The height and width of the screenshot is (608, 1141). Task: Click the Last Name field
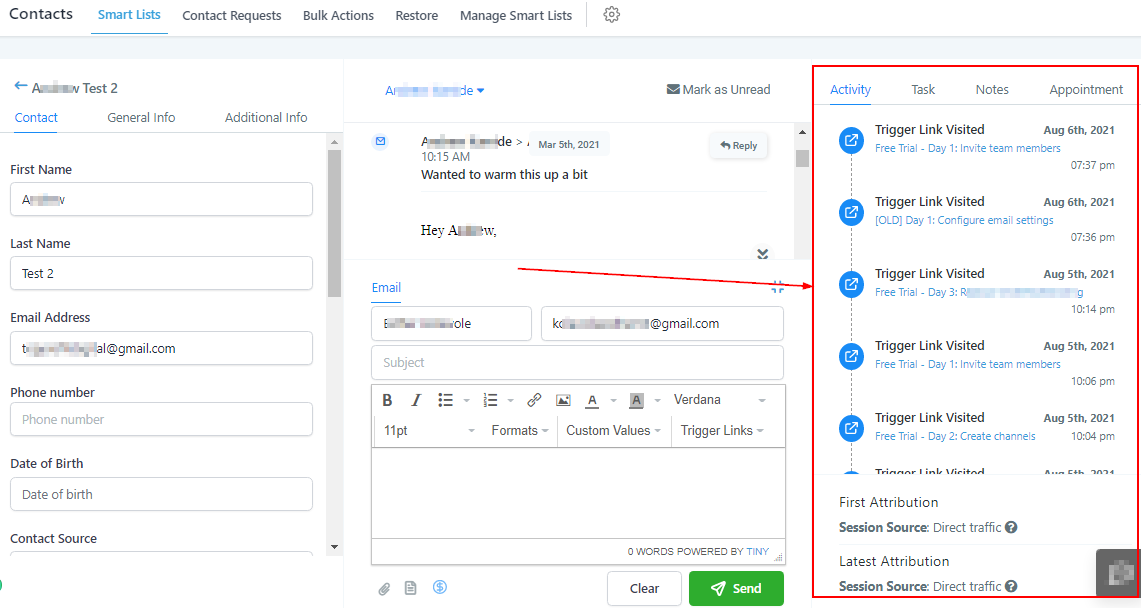(x=162, y=273)
